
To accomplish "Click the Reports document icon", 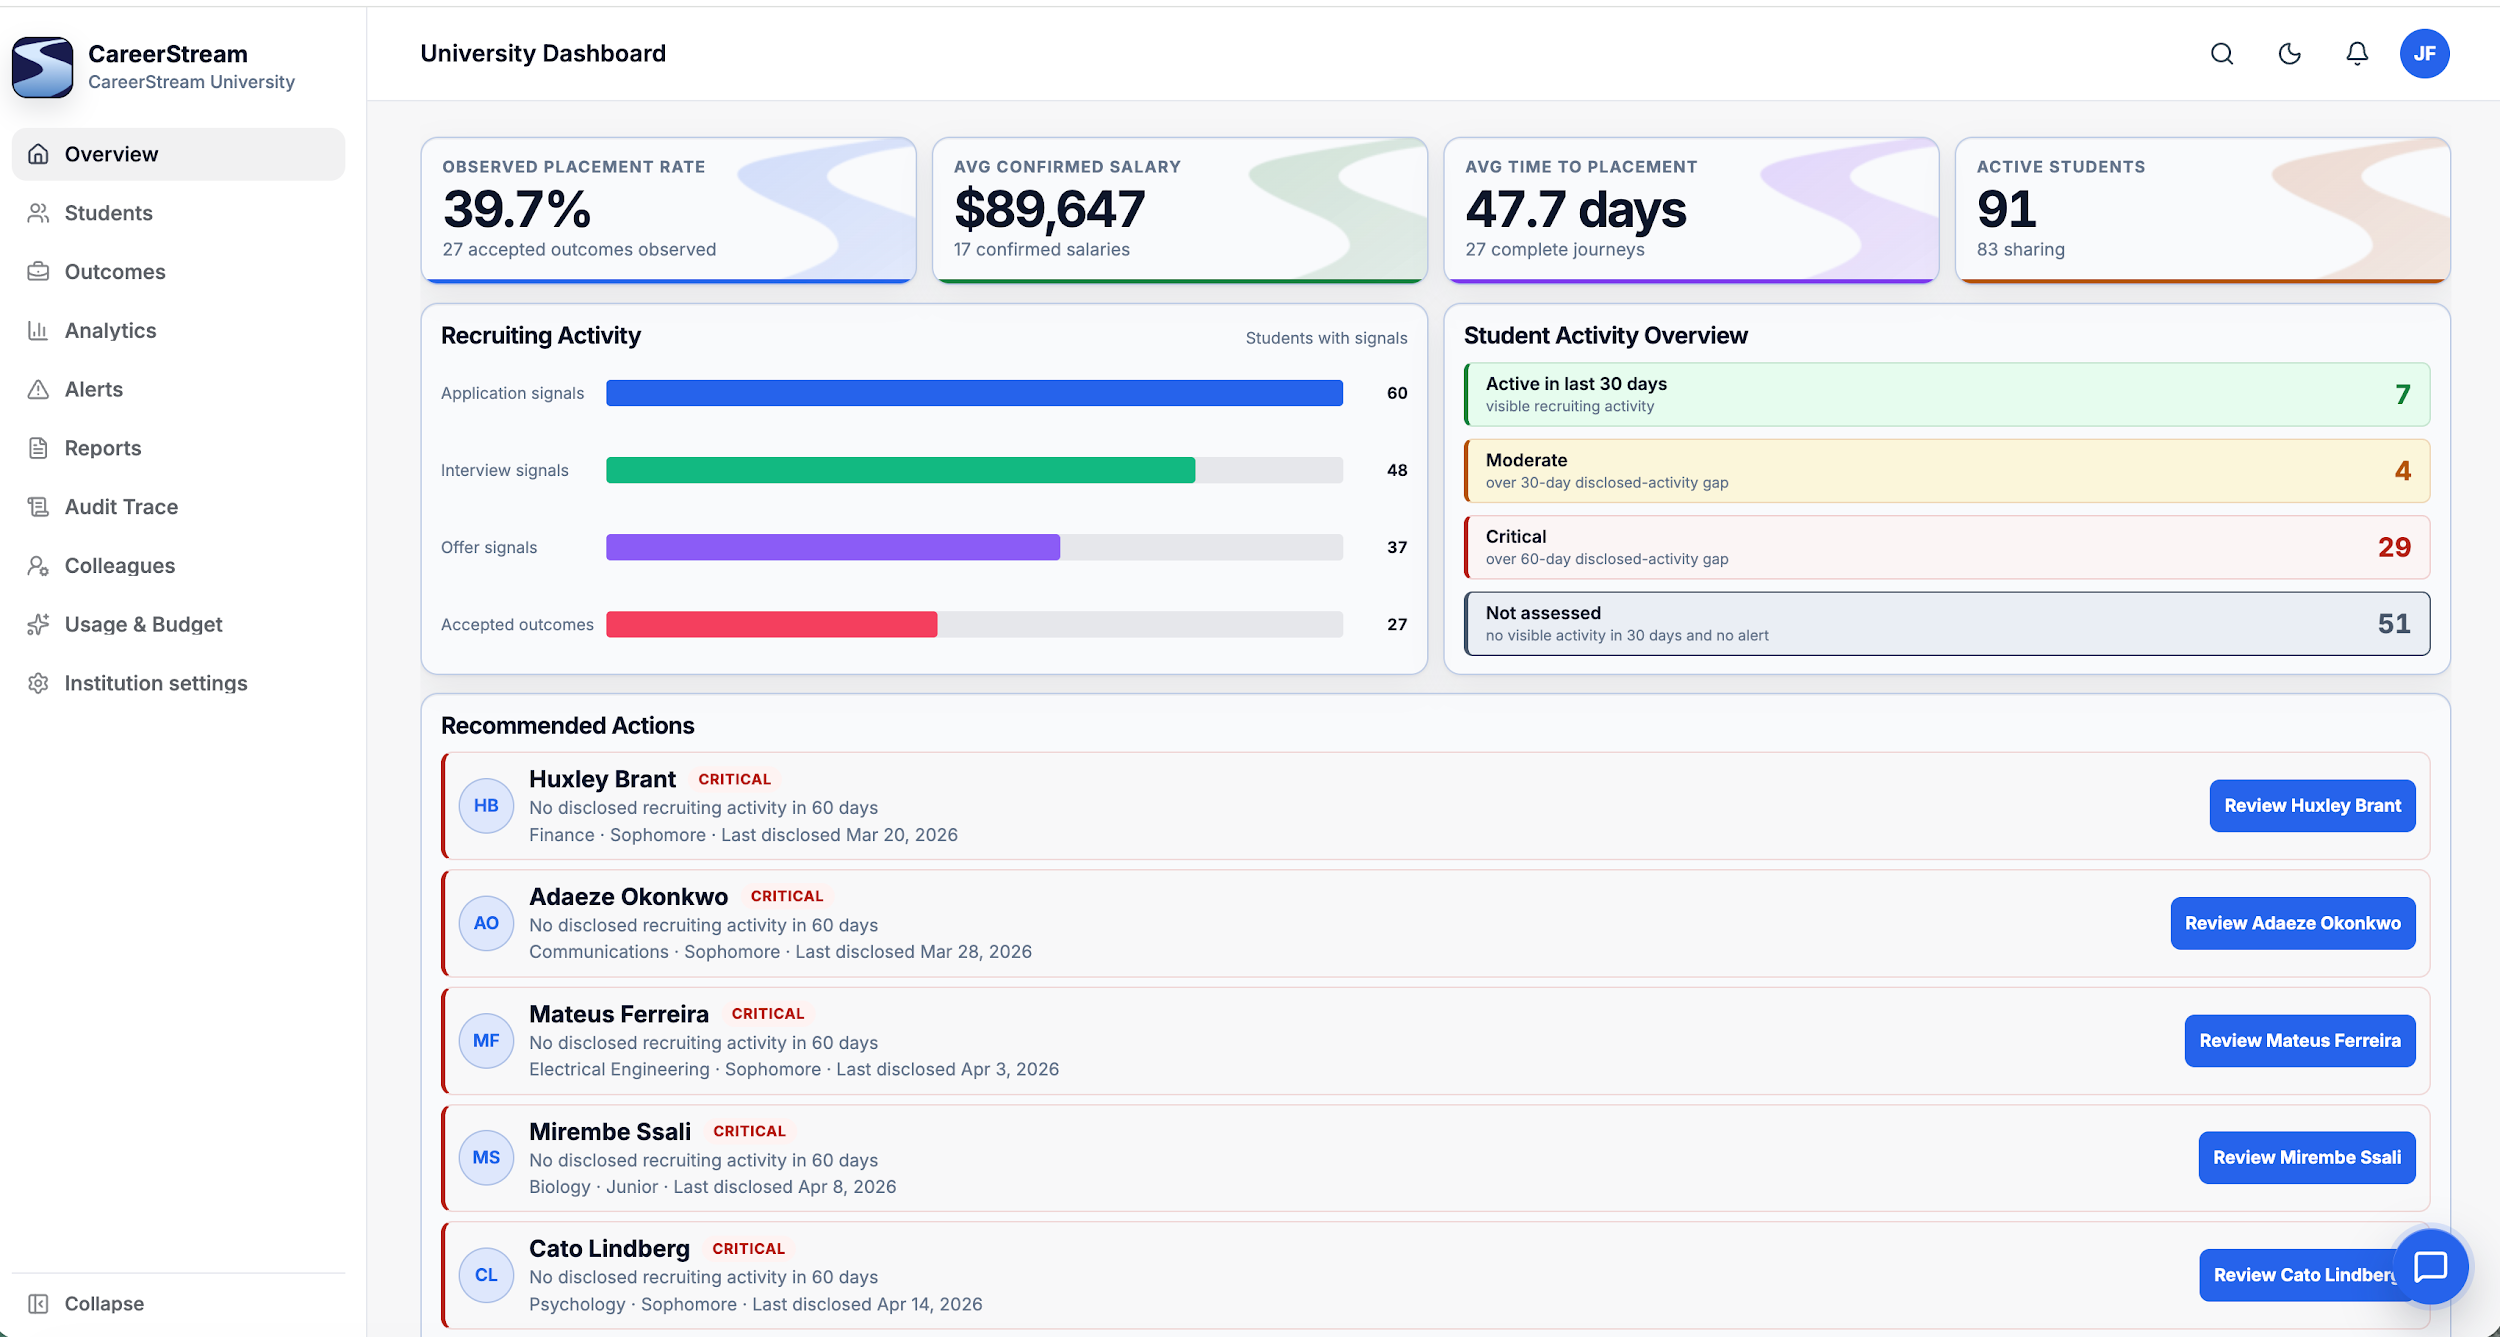I will [x=38, y=448].
